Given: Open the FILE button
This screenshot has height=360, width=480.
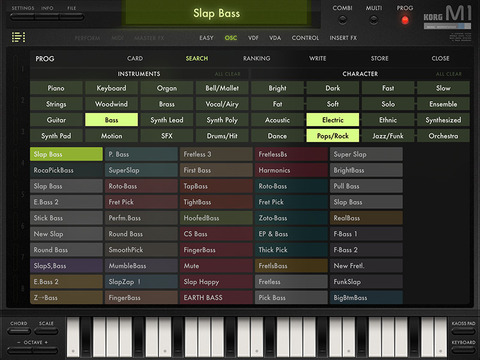Looking at the screenshot, I should click(x=72, y=17).
